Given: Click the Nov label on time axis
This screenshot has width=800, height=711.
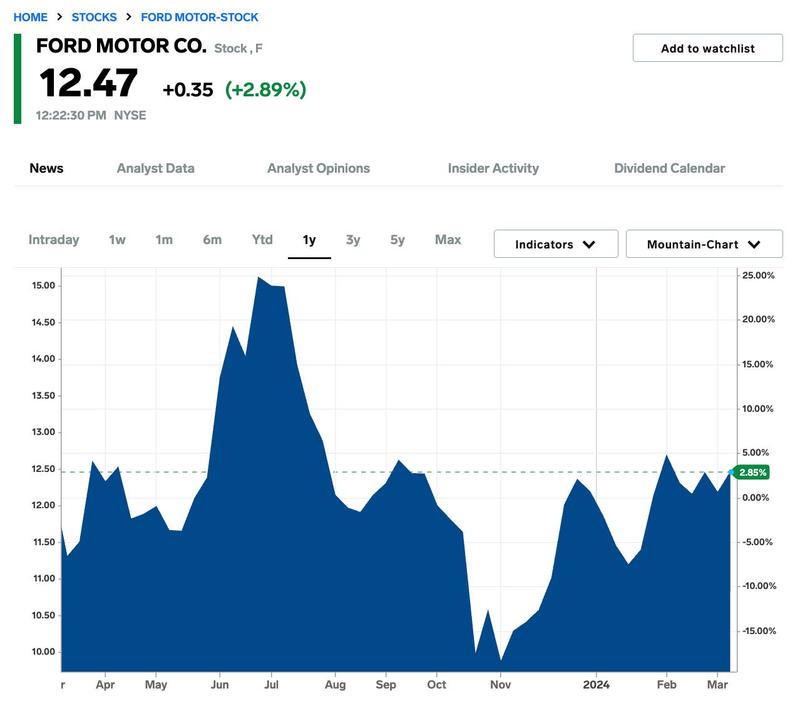Looking at the screenshot, I should click(x=501, y=684).
